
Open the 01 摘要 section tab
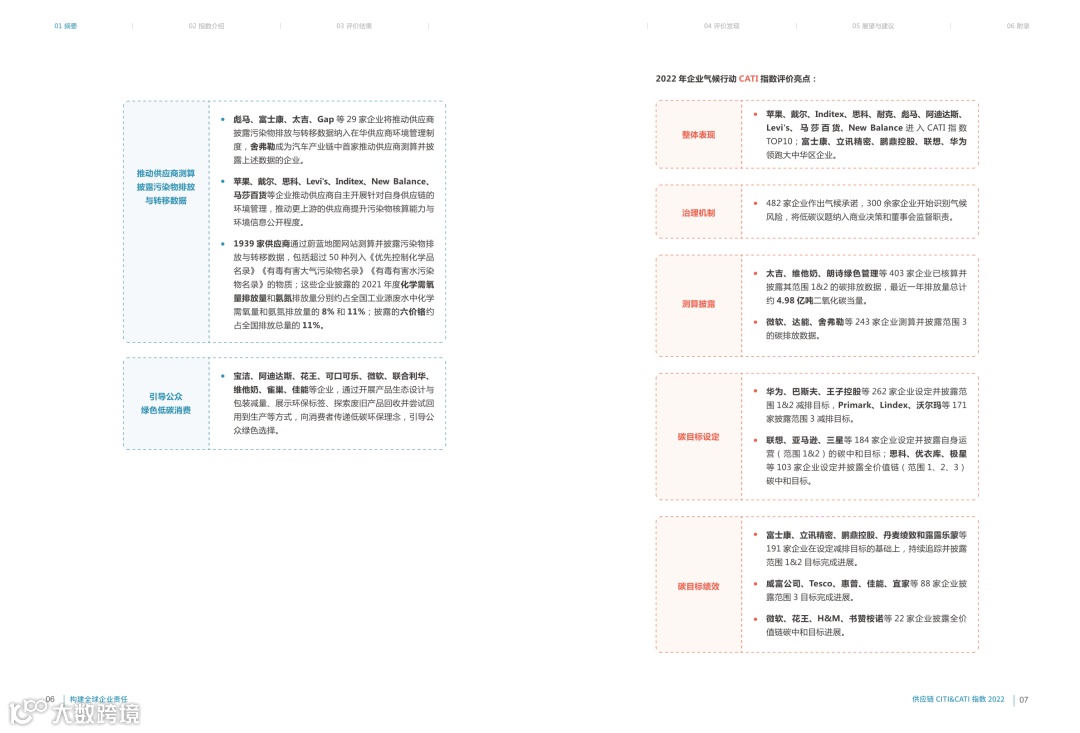tap(65, 26)
